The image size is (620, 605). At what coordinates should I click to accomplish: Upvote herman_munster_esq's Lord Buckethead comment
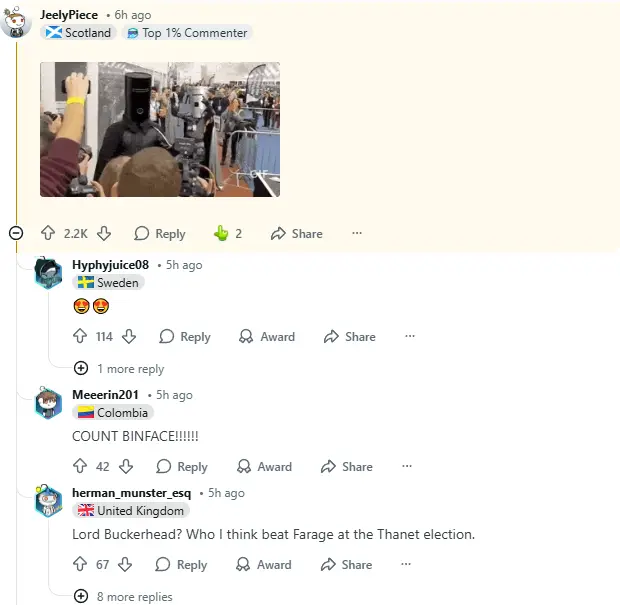point(80,564)
